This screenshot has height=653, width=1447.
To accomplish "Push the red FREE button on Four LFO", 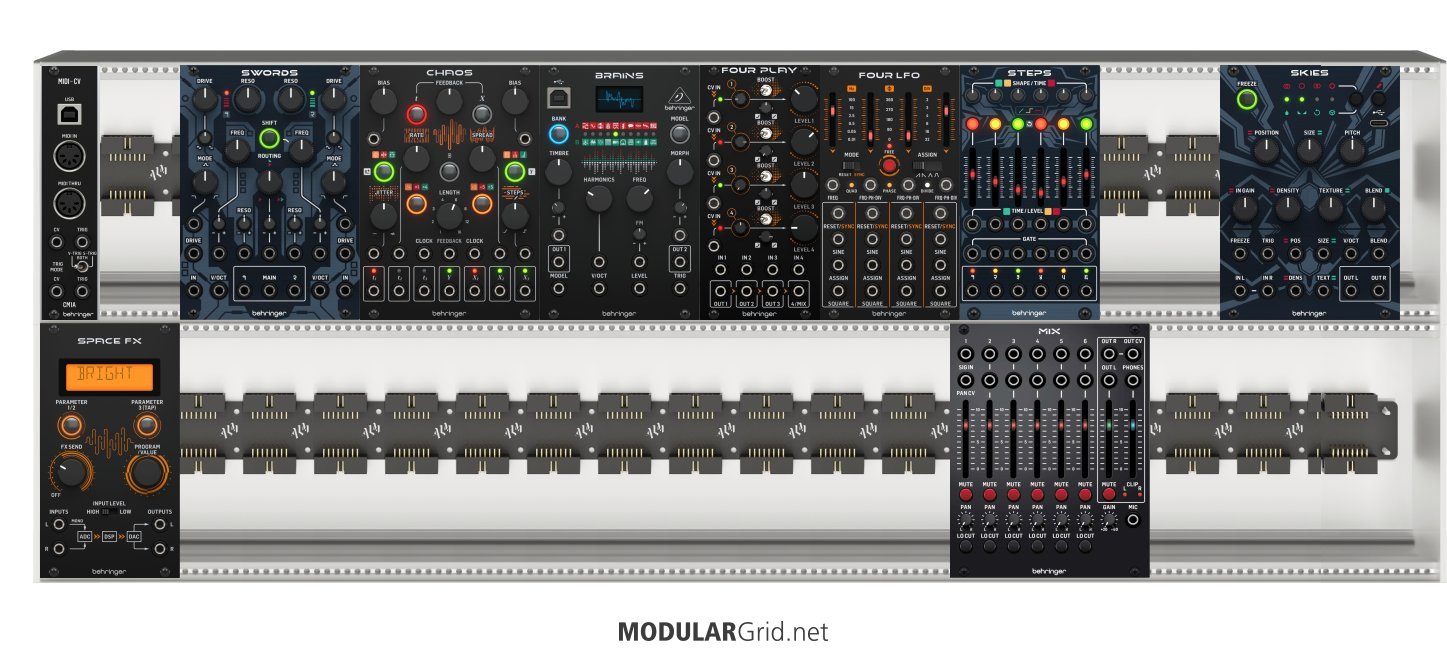I will click(888, 165).
